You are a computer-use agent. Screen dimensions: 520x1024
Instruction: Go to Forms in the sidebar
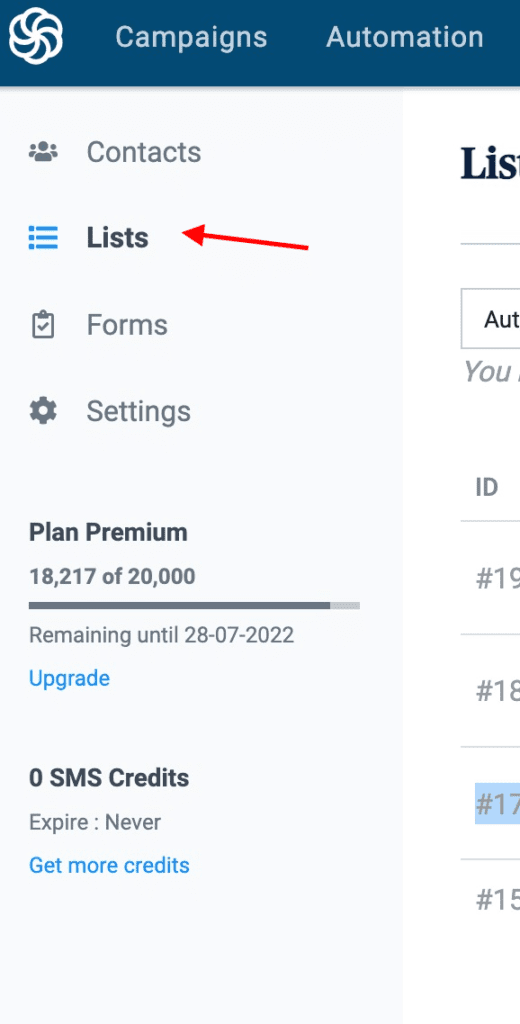[x=127, y=325]
